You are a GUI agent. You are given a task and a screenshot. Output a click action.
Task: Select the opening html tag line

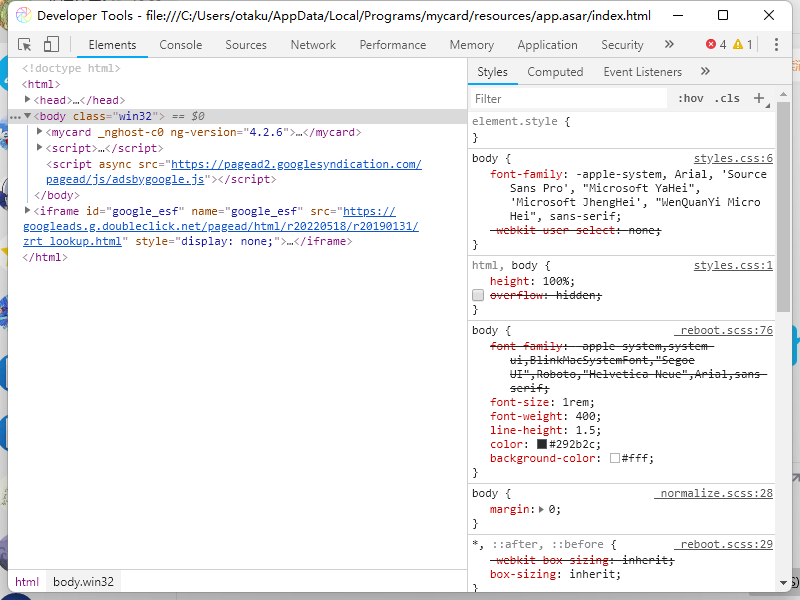pyautogui.click(x=41, y=84)
